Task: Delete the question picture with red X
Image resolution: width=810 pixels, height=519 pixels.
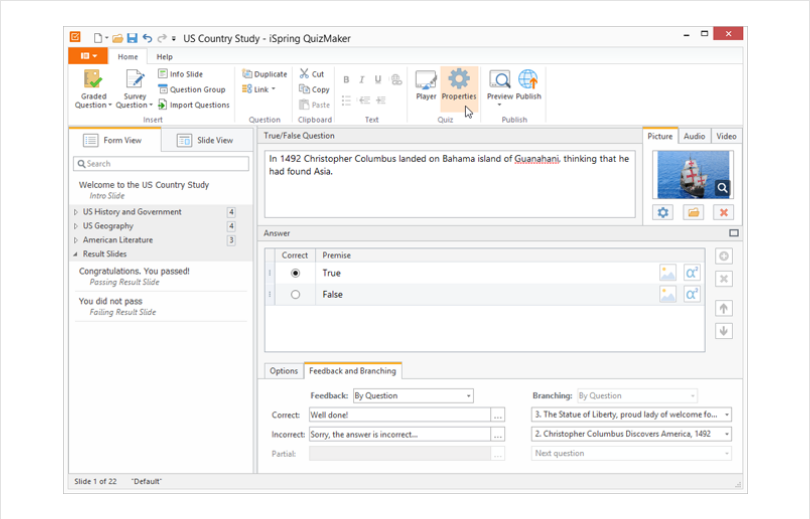Action: (722, 212)
